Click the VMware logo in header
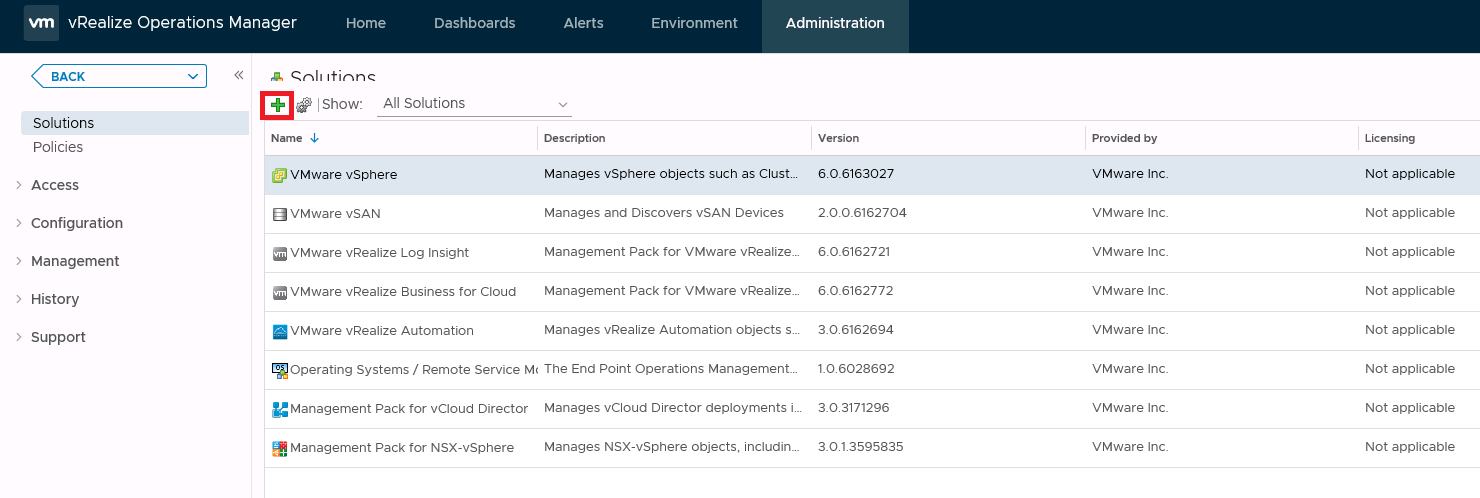 click(41, 23)
